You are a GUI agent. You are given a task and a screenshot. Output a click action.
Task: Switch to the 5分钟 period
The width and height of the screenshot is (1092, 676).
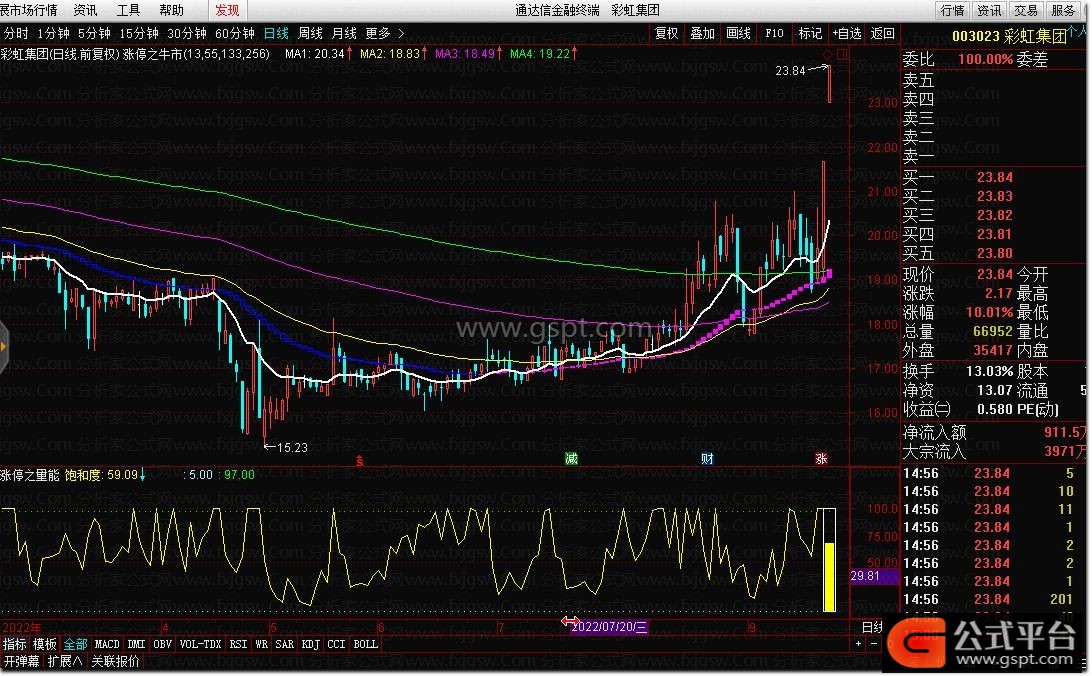point(94,33)
